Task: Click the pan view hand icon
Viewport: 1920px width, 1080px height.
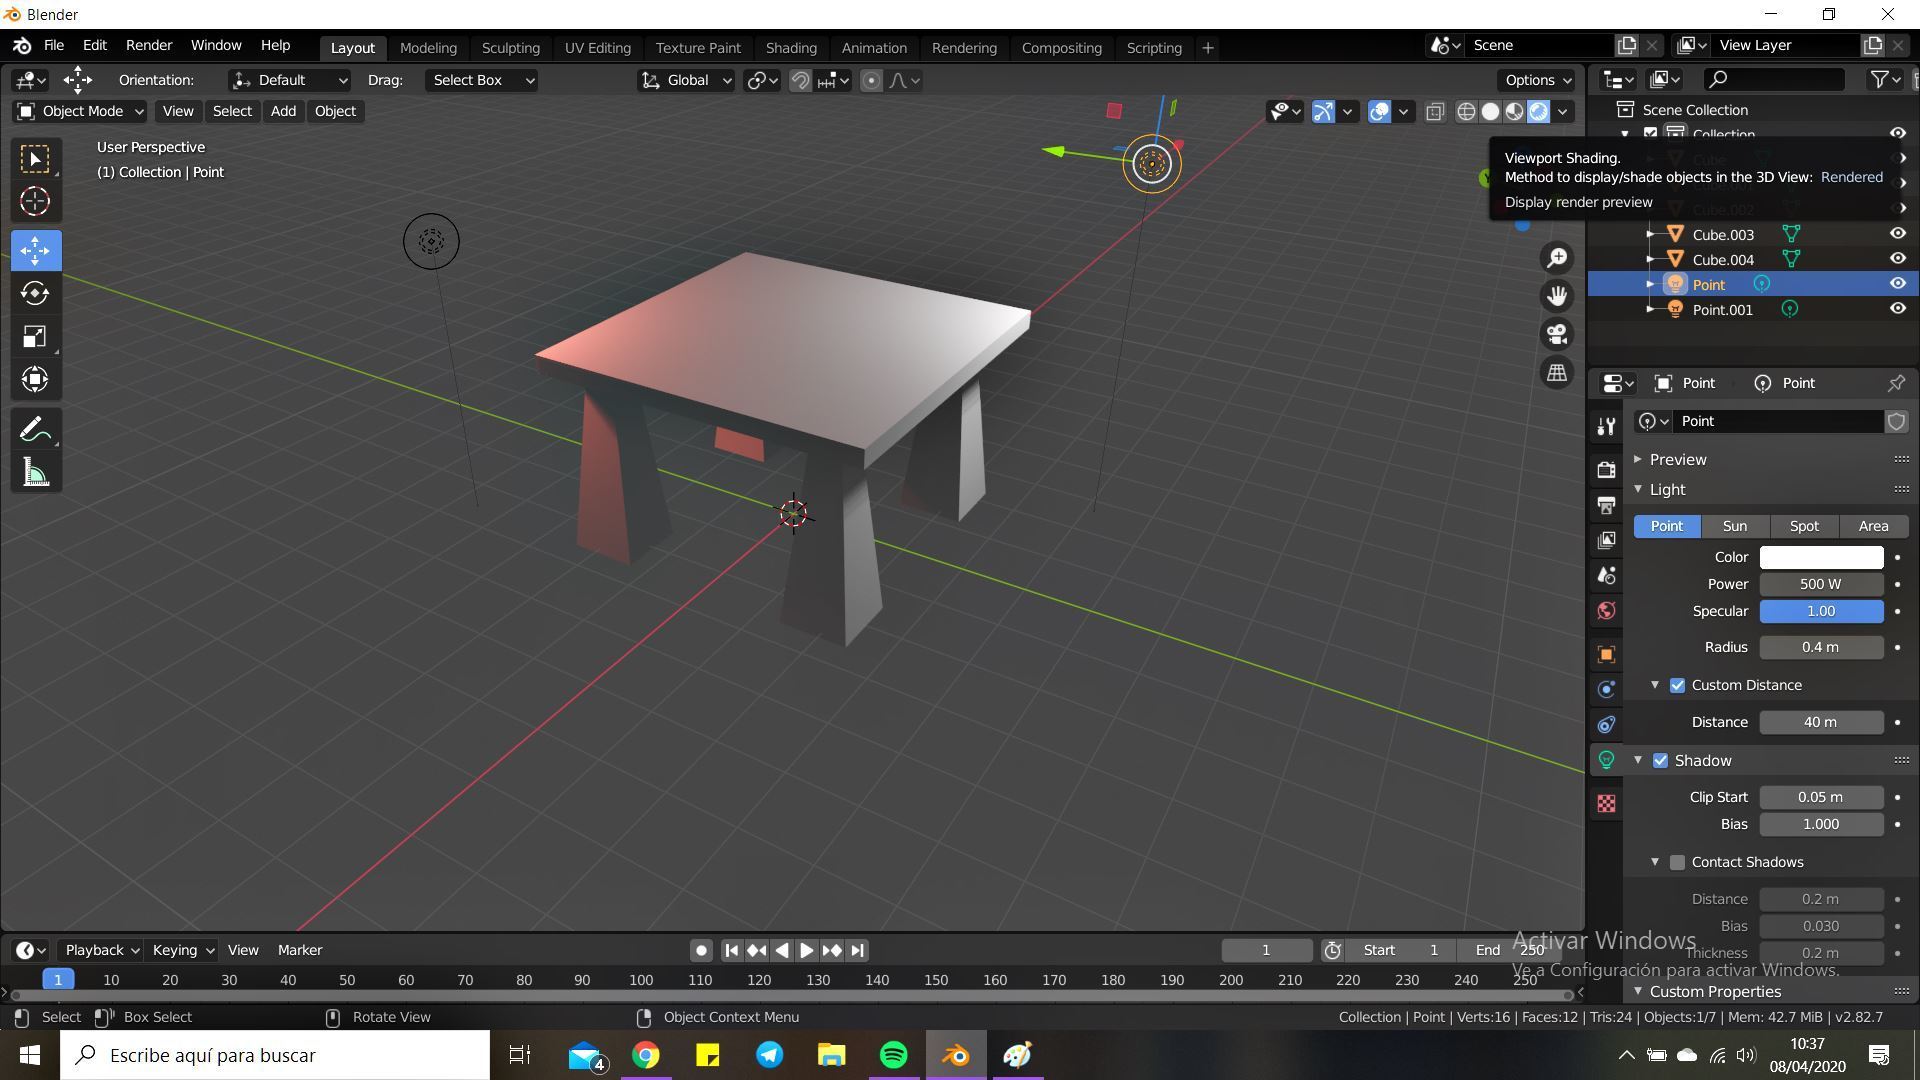Action: click(1557, 295)
